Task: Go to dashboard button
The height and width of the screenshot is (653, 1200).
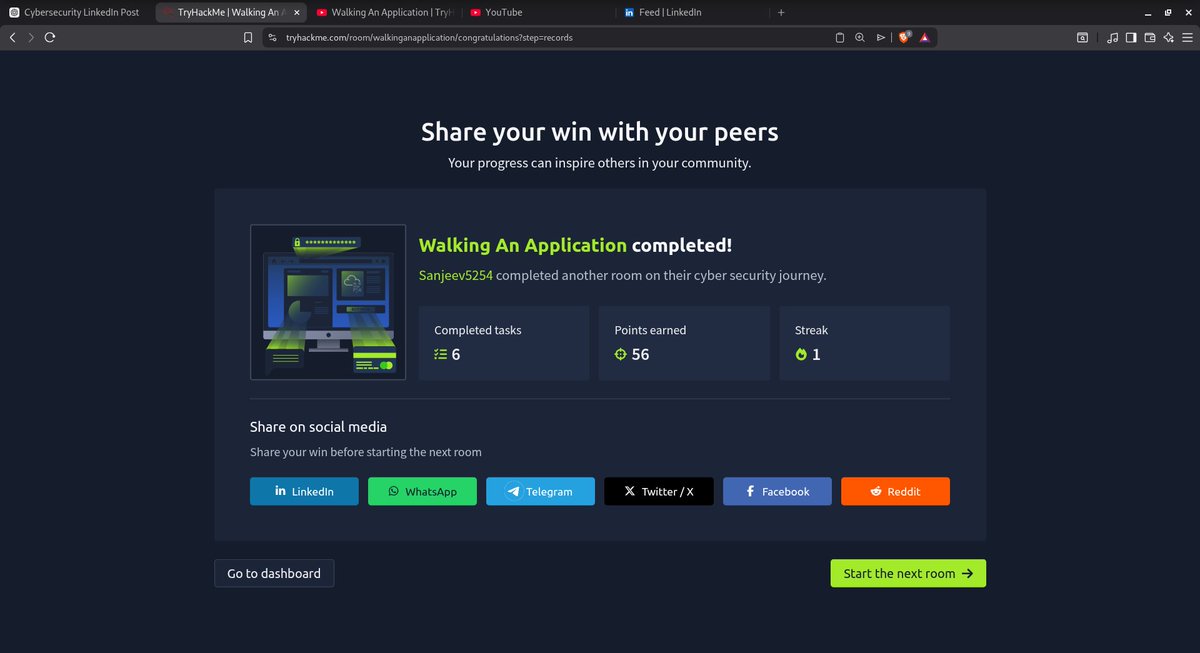Action: coord(274,573)
